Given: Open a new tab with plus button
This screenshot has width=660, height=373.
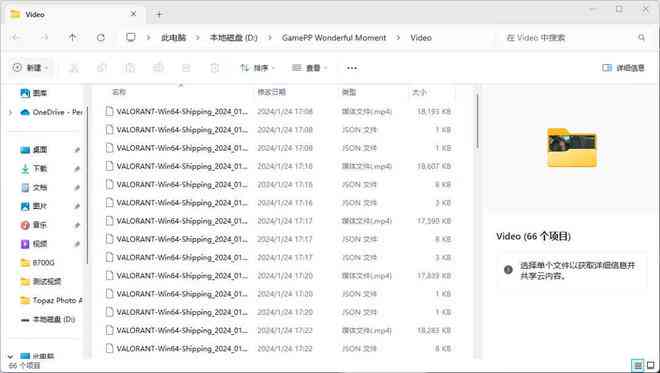Looking at the screenshot, I should (x=159, y=14).
